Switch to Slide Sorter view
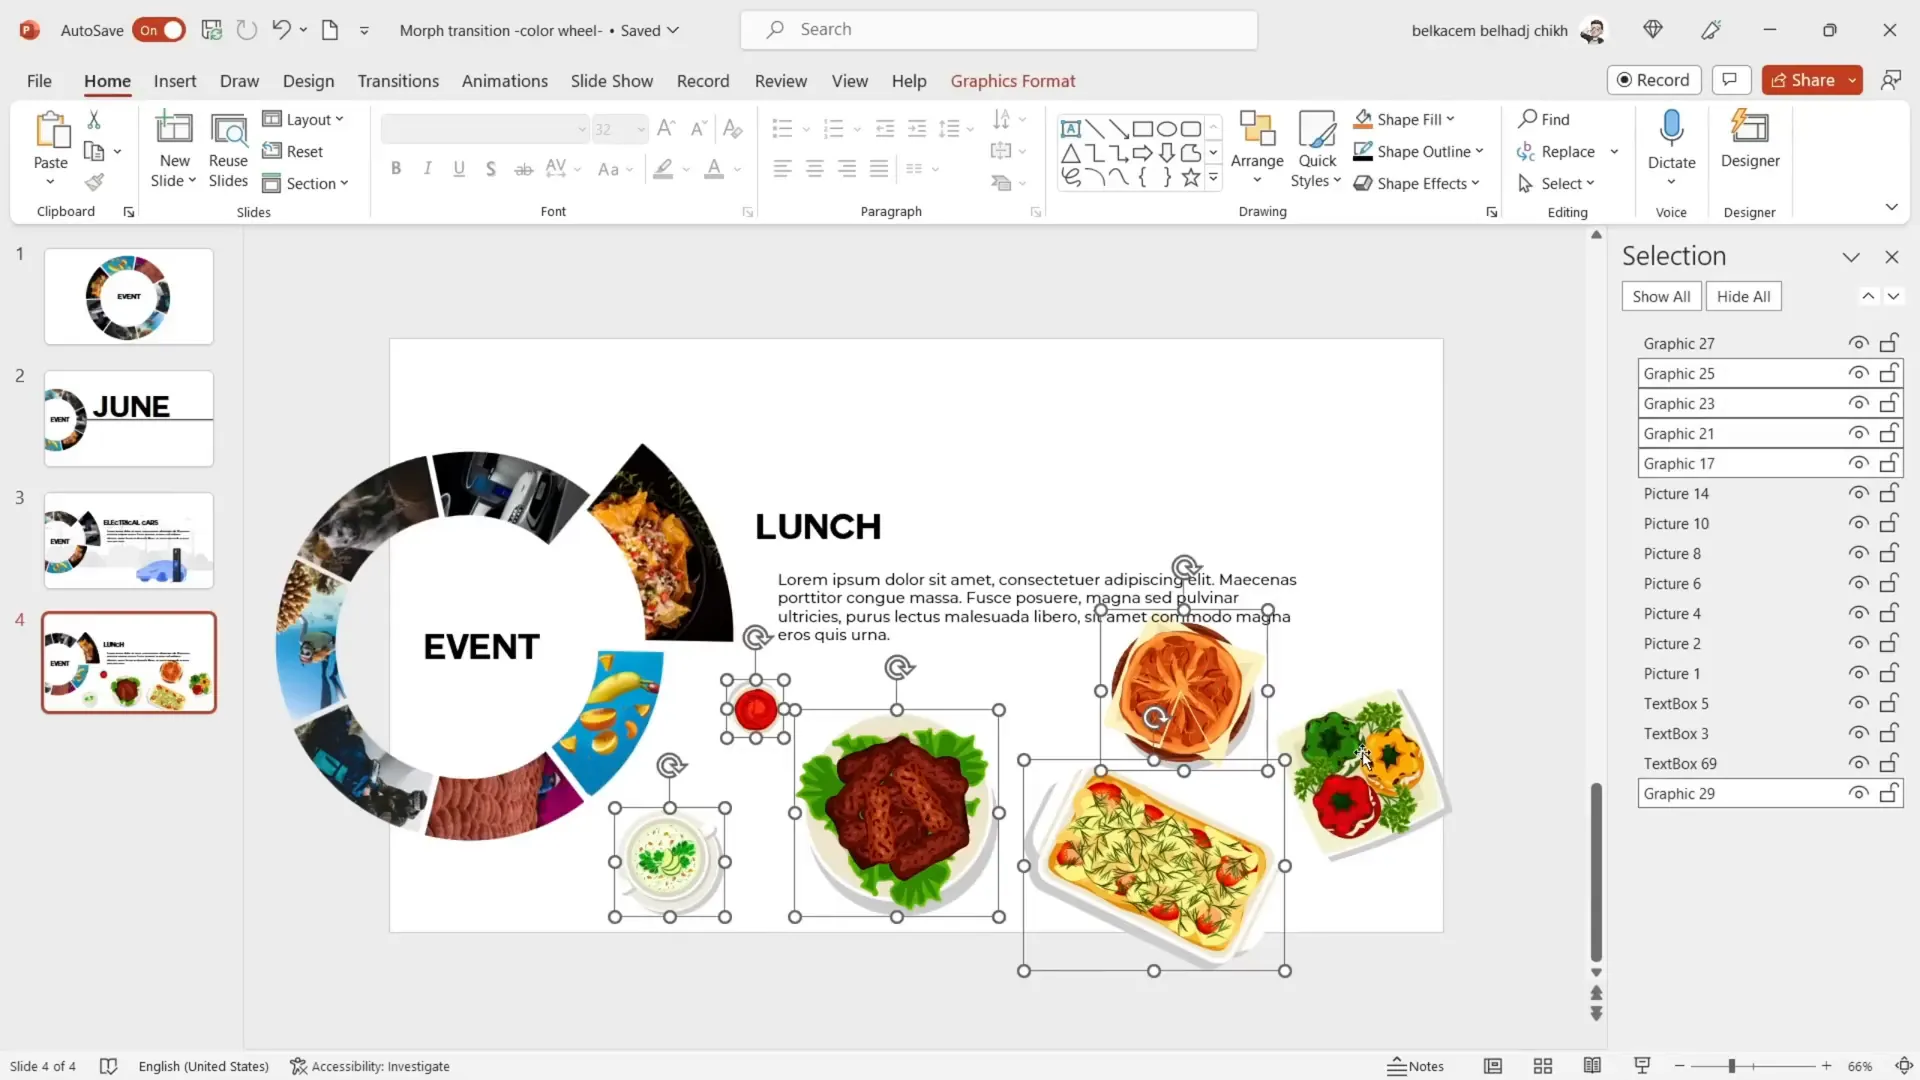 tap(1543, 1066)
